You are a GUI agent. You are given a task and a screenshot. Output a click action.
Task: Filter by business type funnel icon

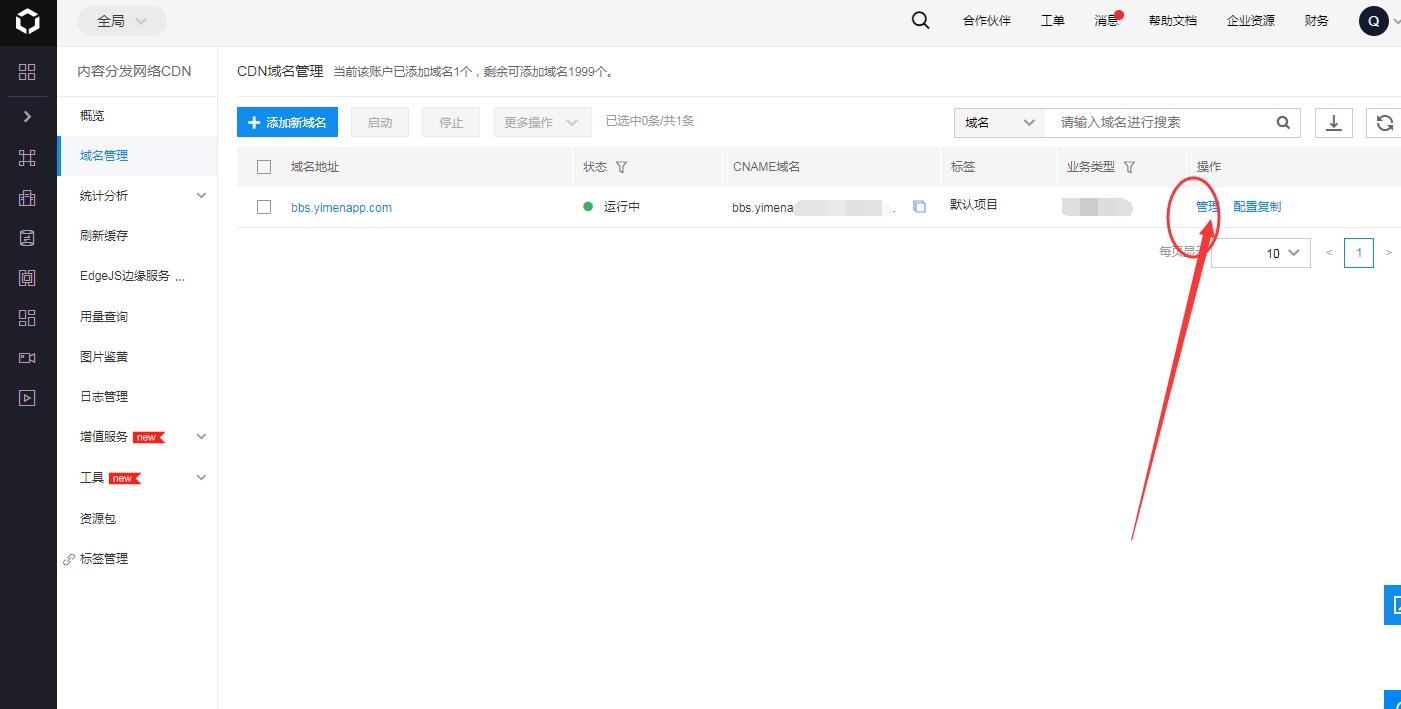click(x=1129, y=167)
